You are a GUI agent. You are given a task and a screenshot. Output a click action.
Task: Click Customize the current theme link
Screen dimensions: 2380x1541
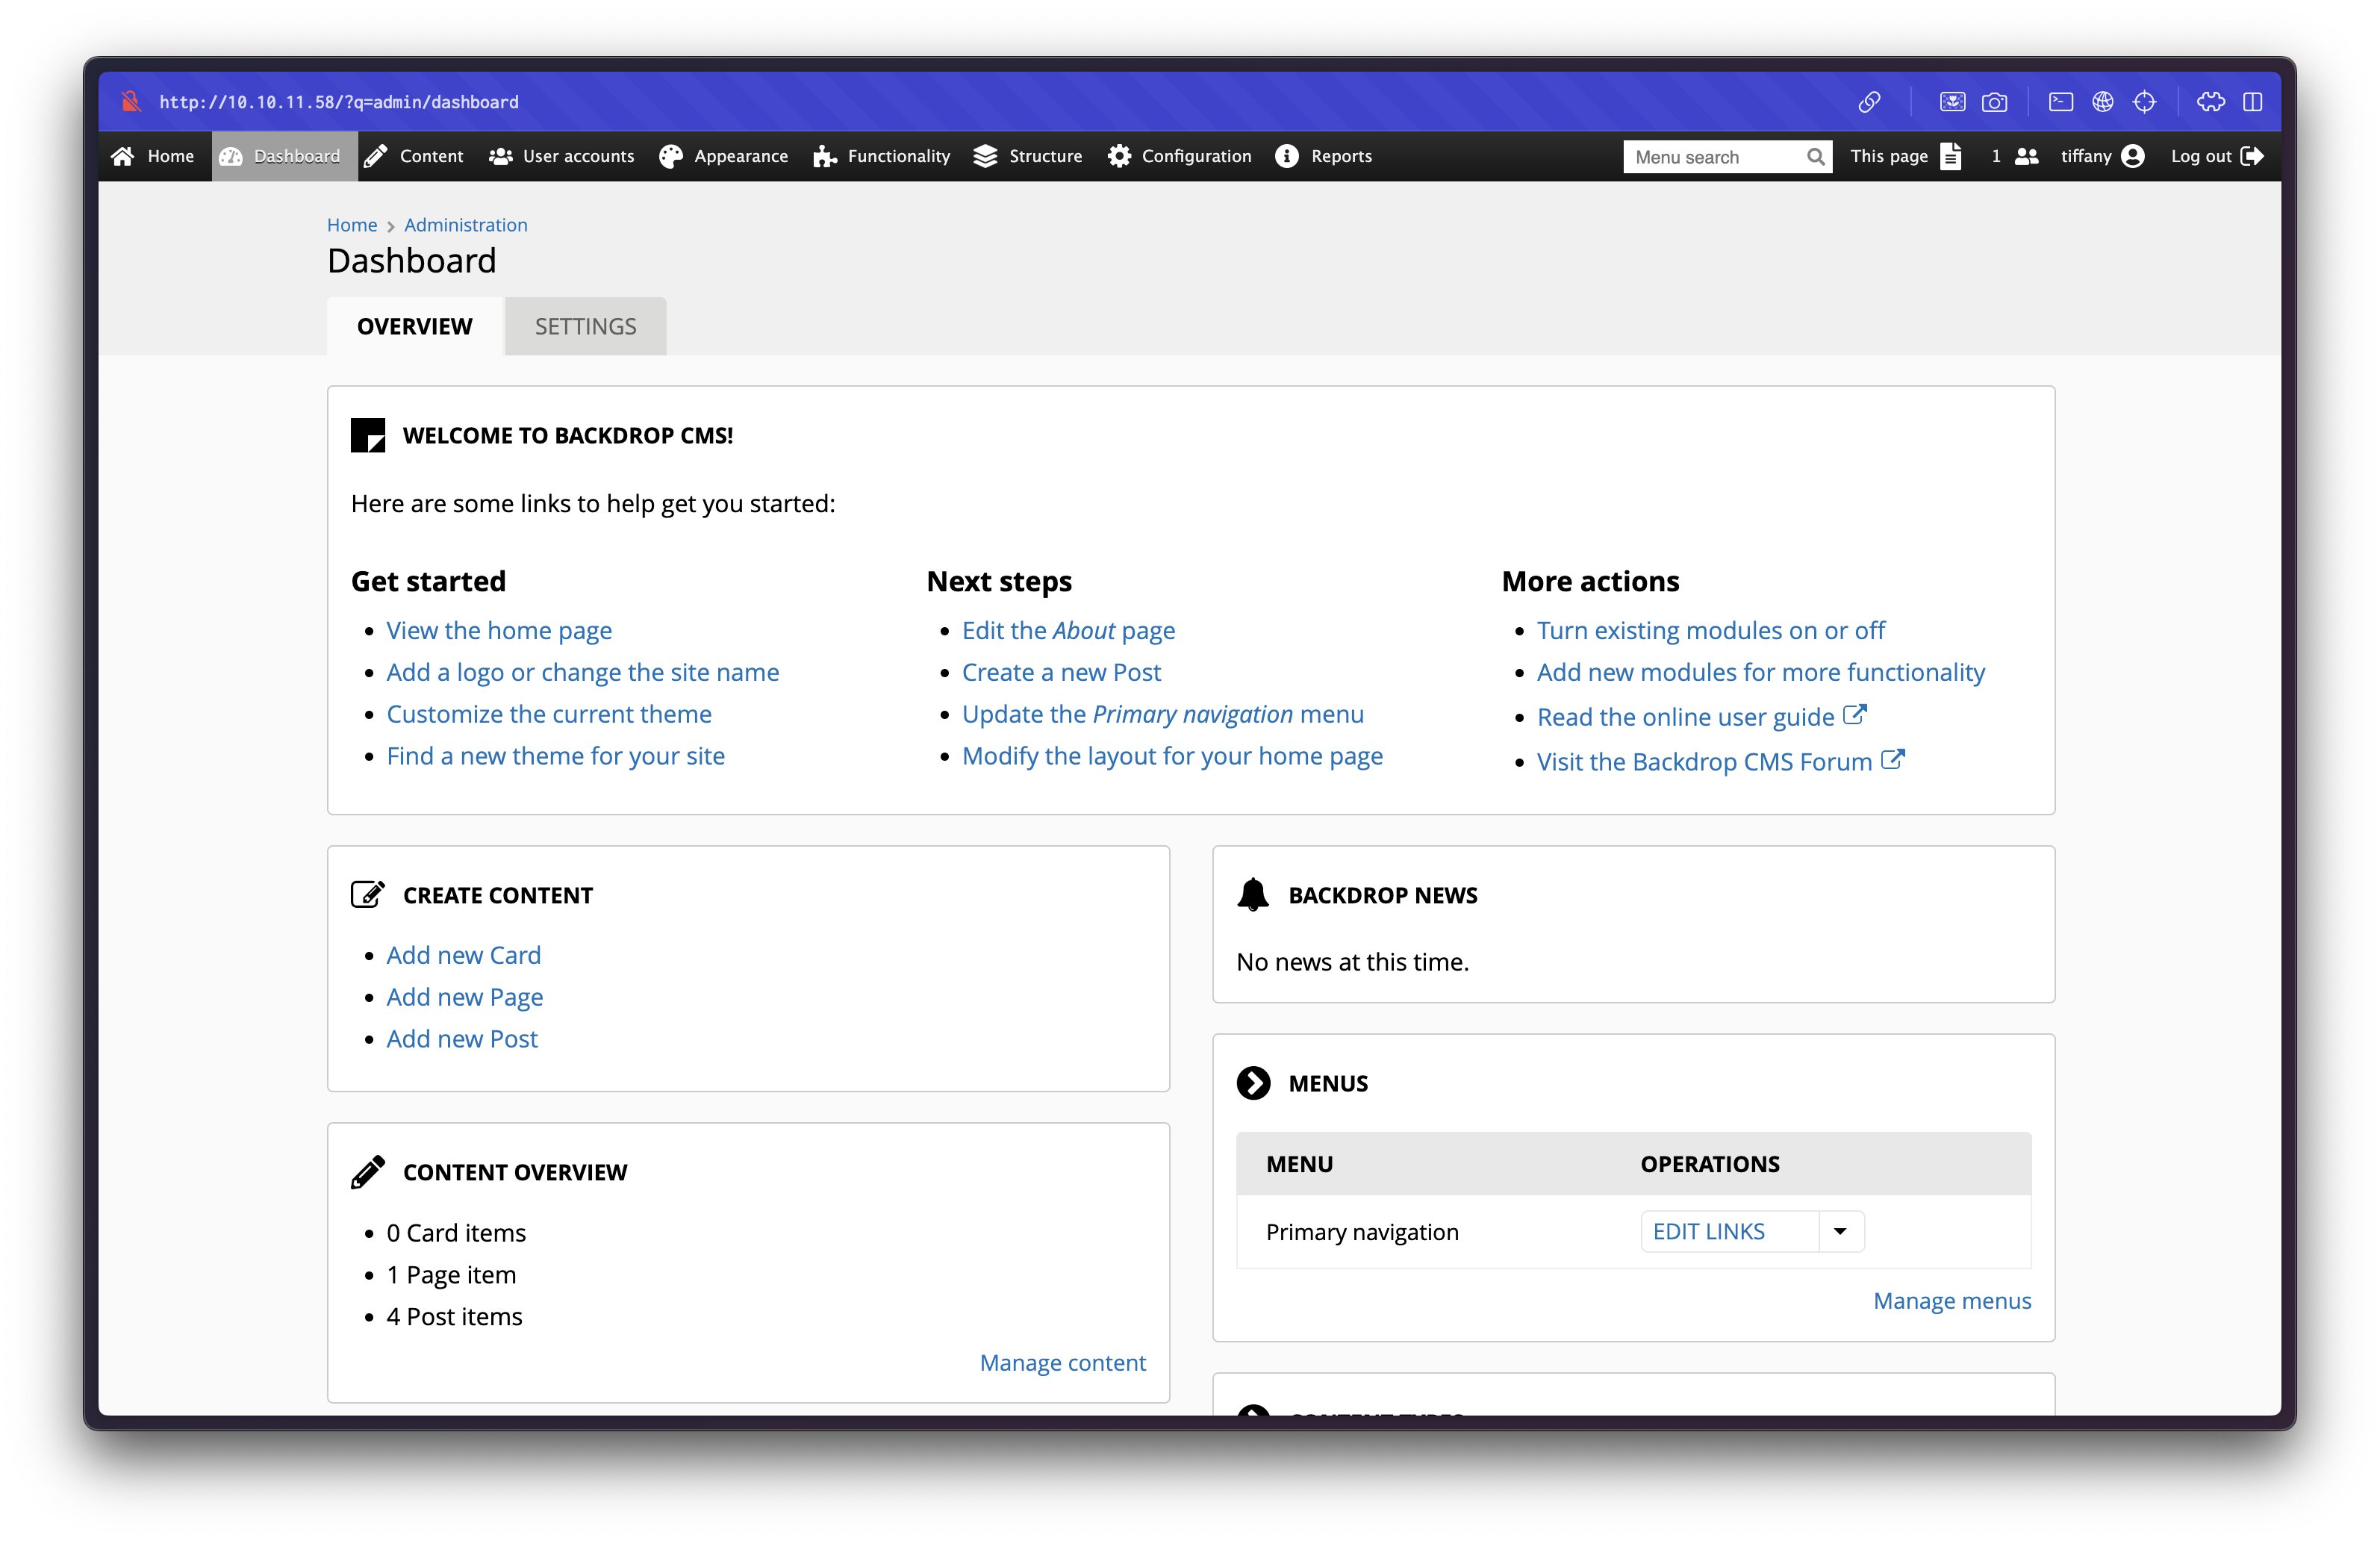[x=549, y=714]
